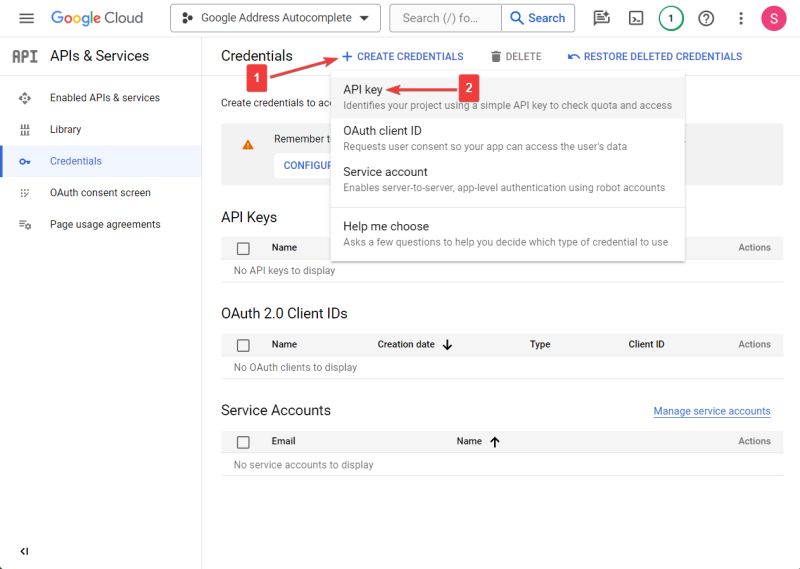Image resolution: width=800 pixels, height=569 pixels.
Task: Click the Google Cloud logo
Action: (x=97, y=18)
